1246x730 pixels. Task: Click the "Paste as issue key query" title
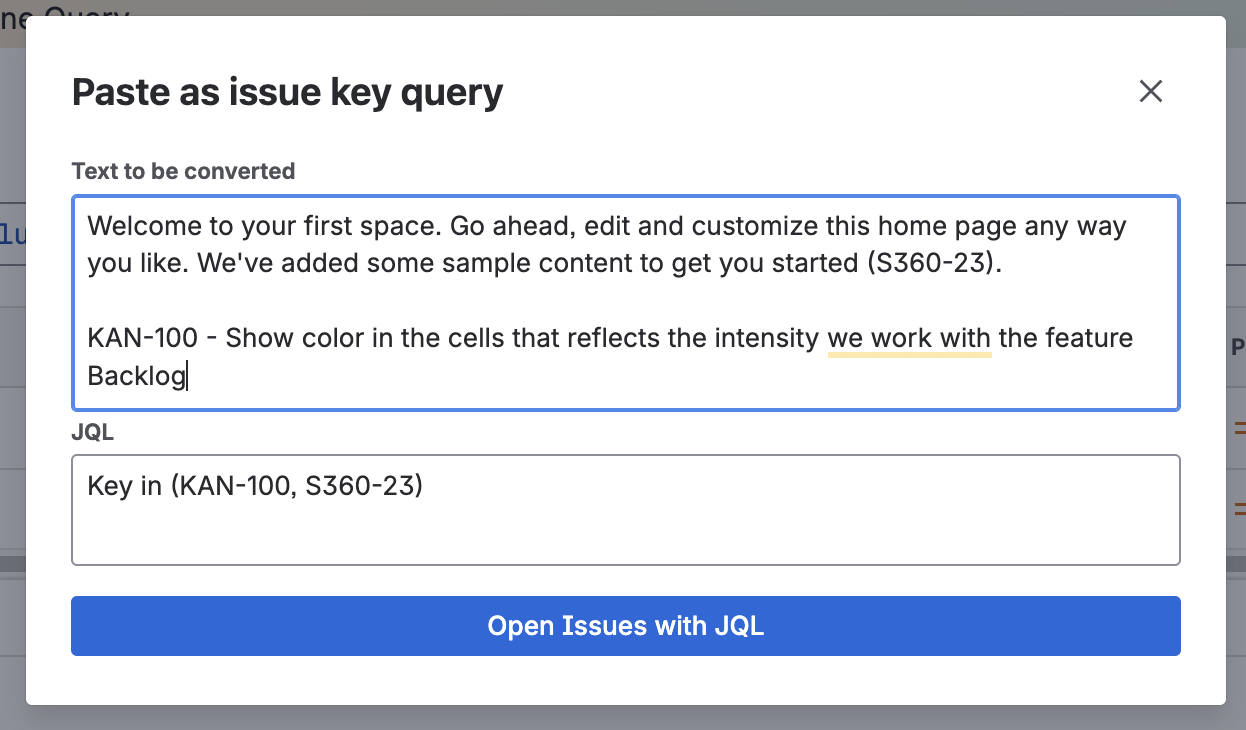[x=288, y=93]
